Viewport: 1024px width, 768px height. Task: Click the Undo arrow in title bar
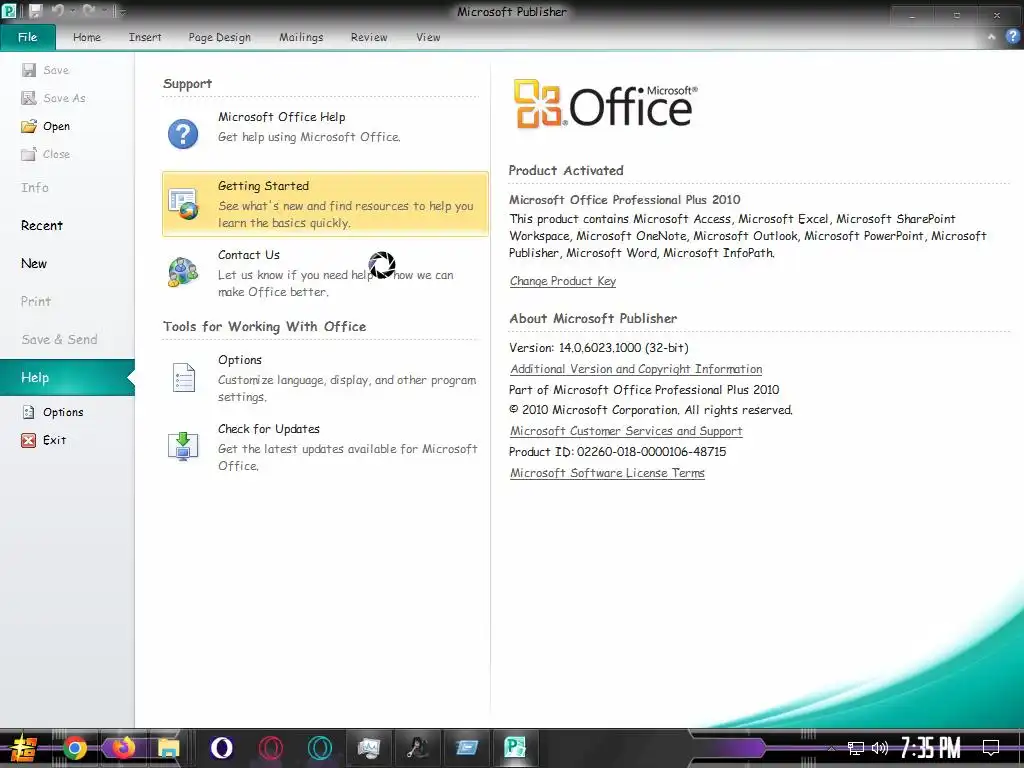57,11
